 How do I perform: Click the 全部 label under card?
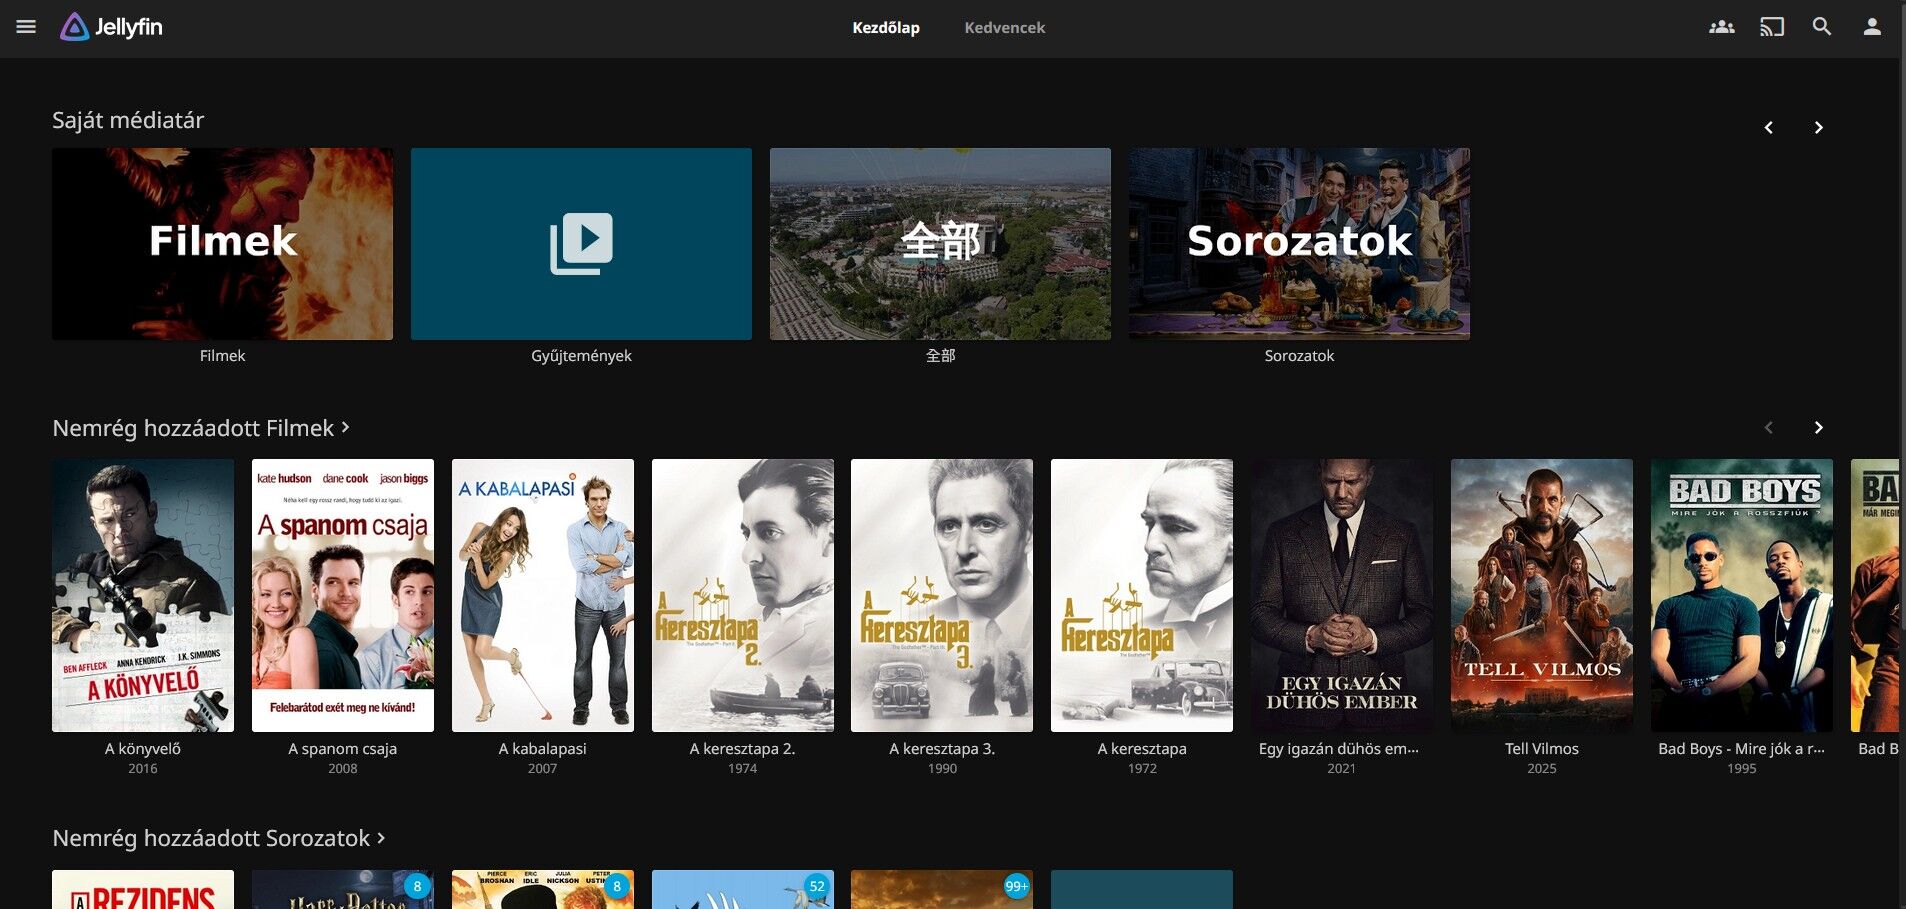tap(940, 356)
